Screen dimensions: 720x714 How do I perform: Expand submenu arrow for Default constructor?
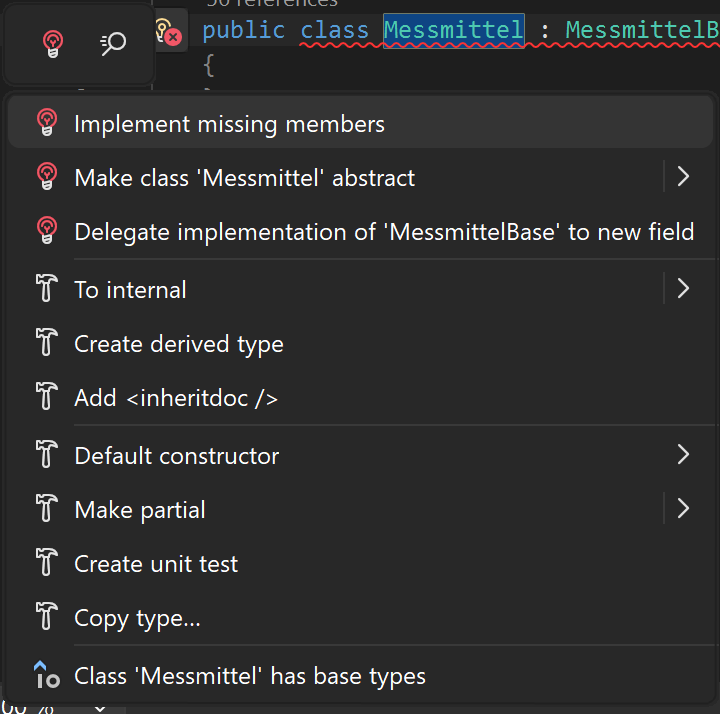(x=683, y=455)
